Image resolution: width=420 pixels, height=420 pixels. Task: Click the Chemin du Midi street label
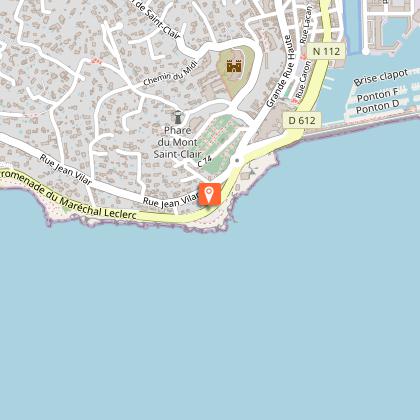[x=170, y=74]
